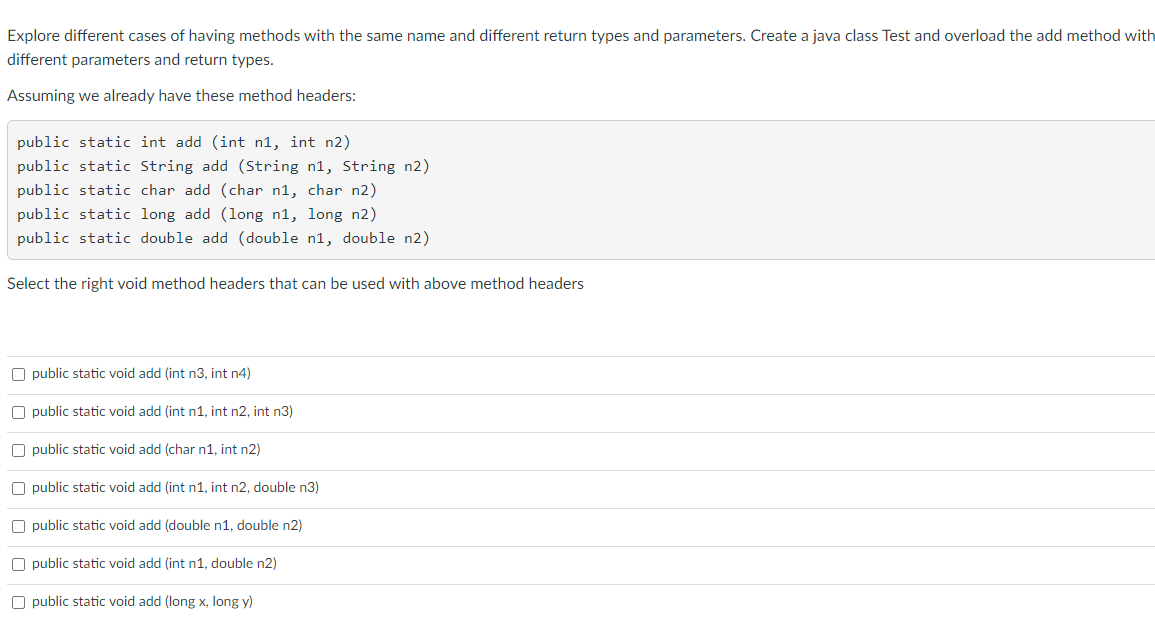Viewport: 1155px width, 632px height.
Task: Click the code line 'public static long add'
Action: pos(197,214)
